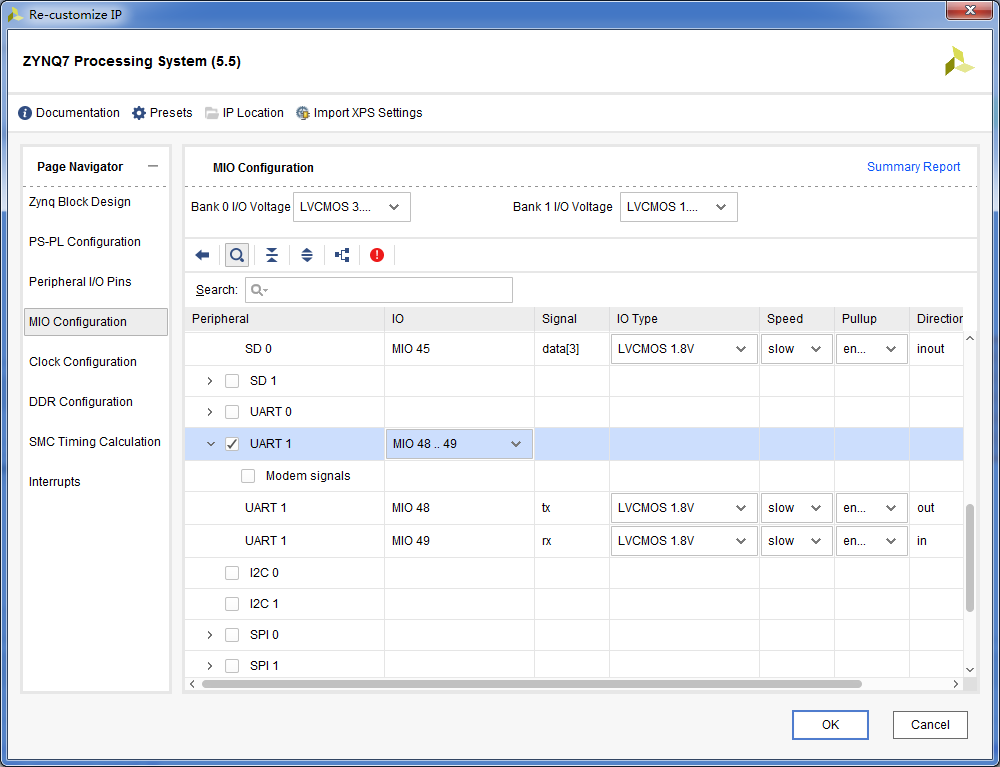Open Speed dropdown for MIO 45

797,349
